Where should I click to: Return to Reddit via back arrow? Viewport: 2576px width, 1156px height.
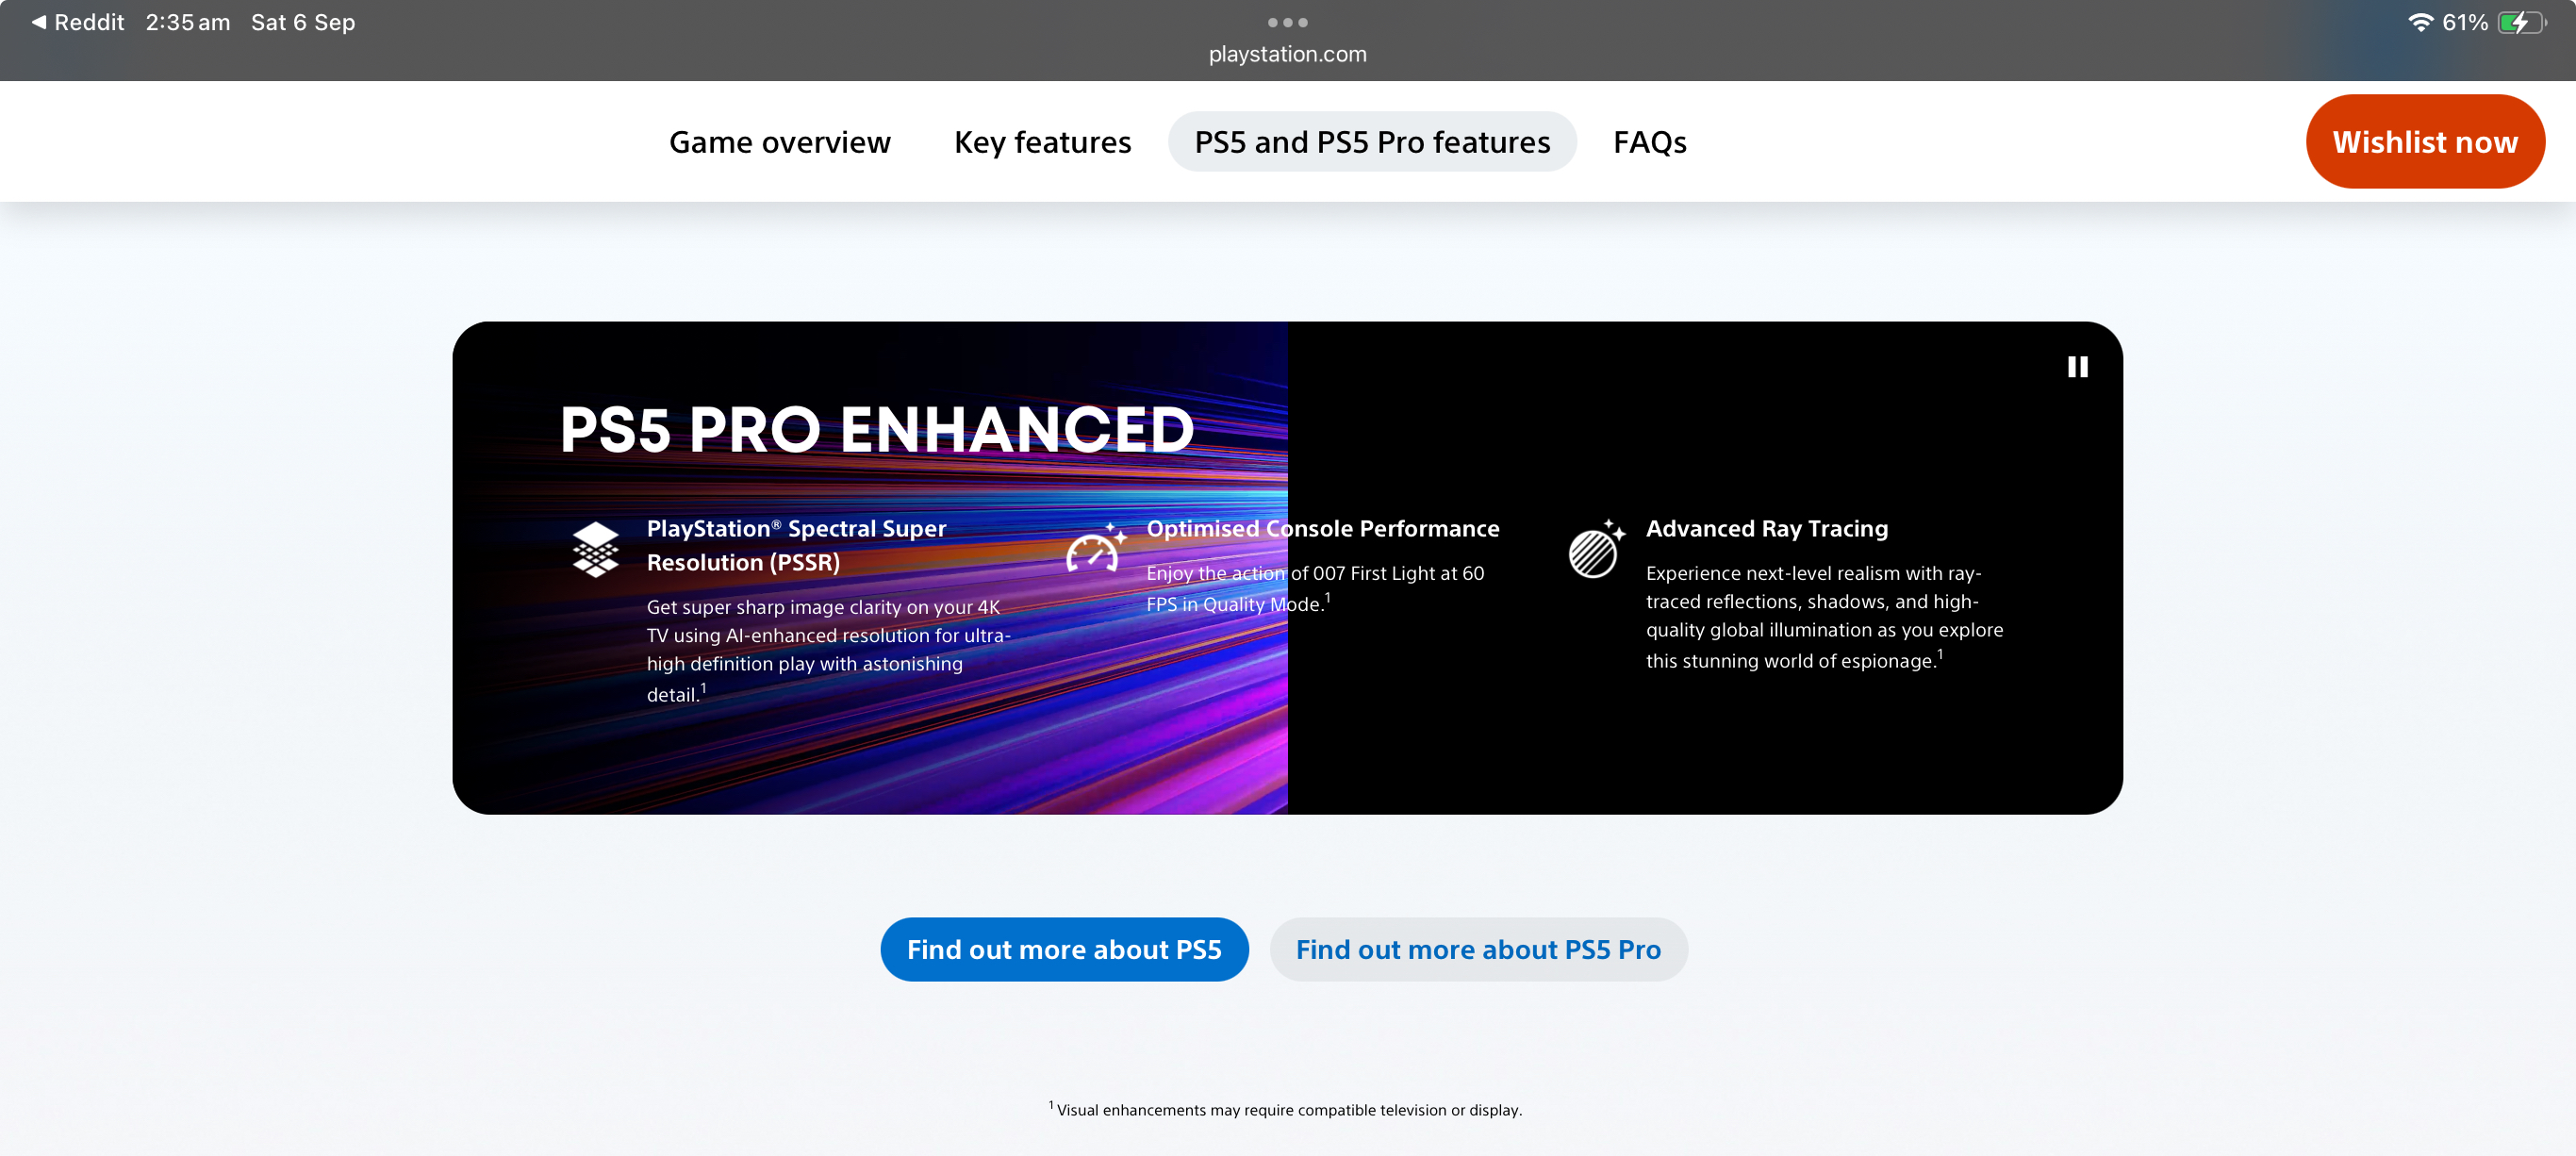pyautogui.click(x=77, y=22)
